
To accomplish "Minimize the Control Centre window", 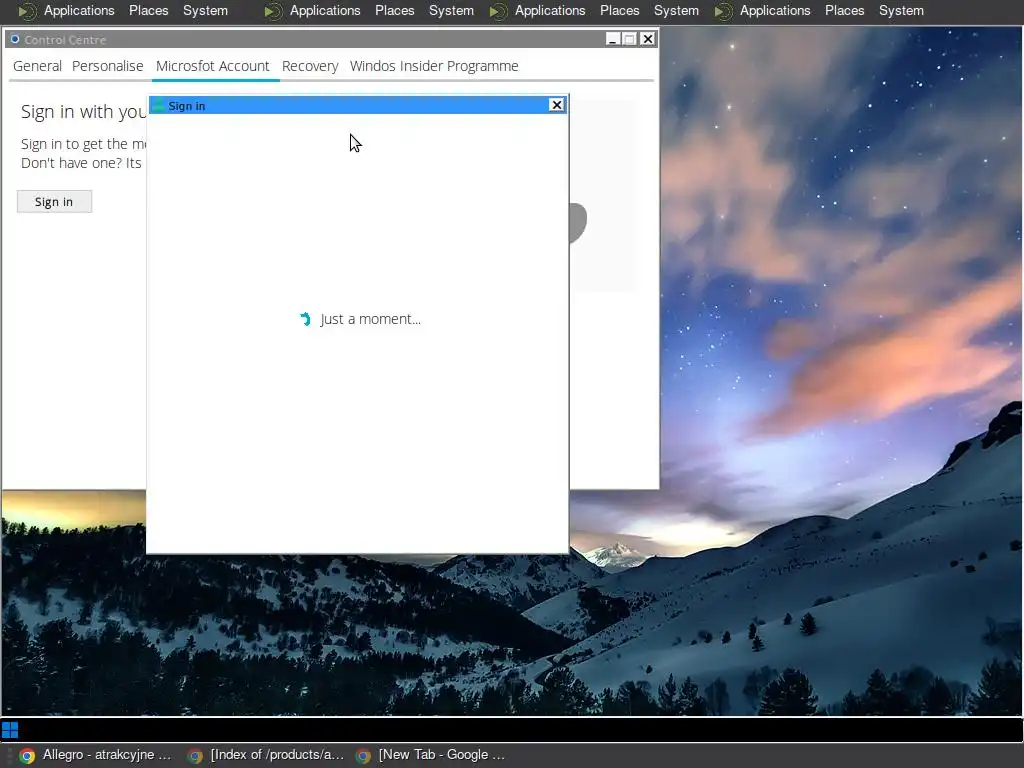I will 612,39.
